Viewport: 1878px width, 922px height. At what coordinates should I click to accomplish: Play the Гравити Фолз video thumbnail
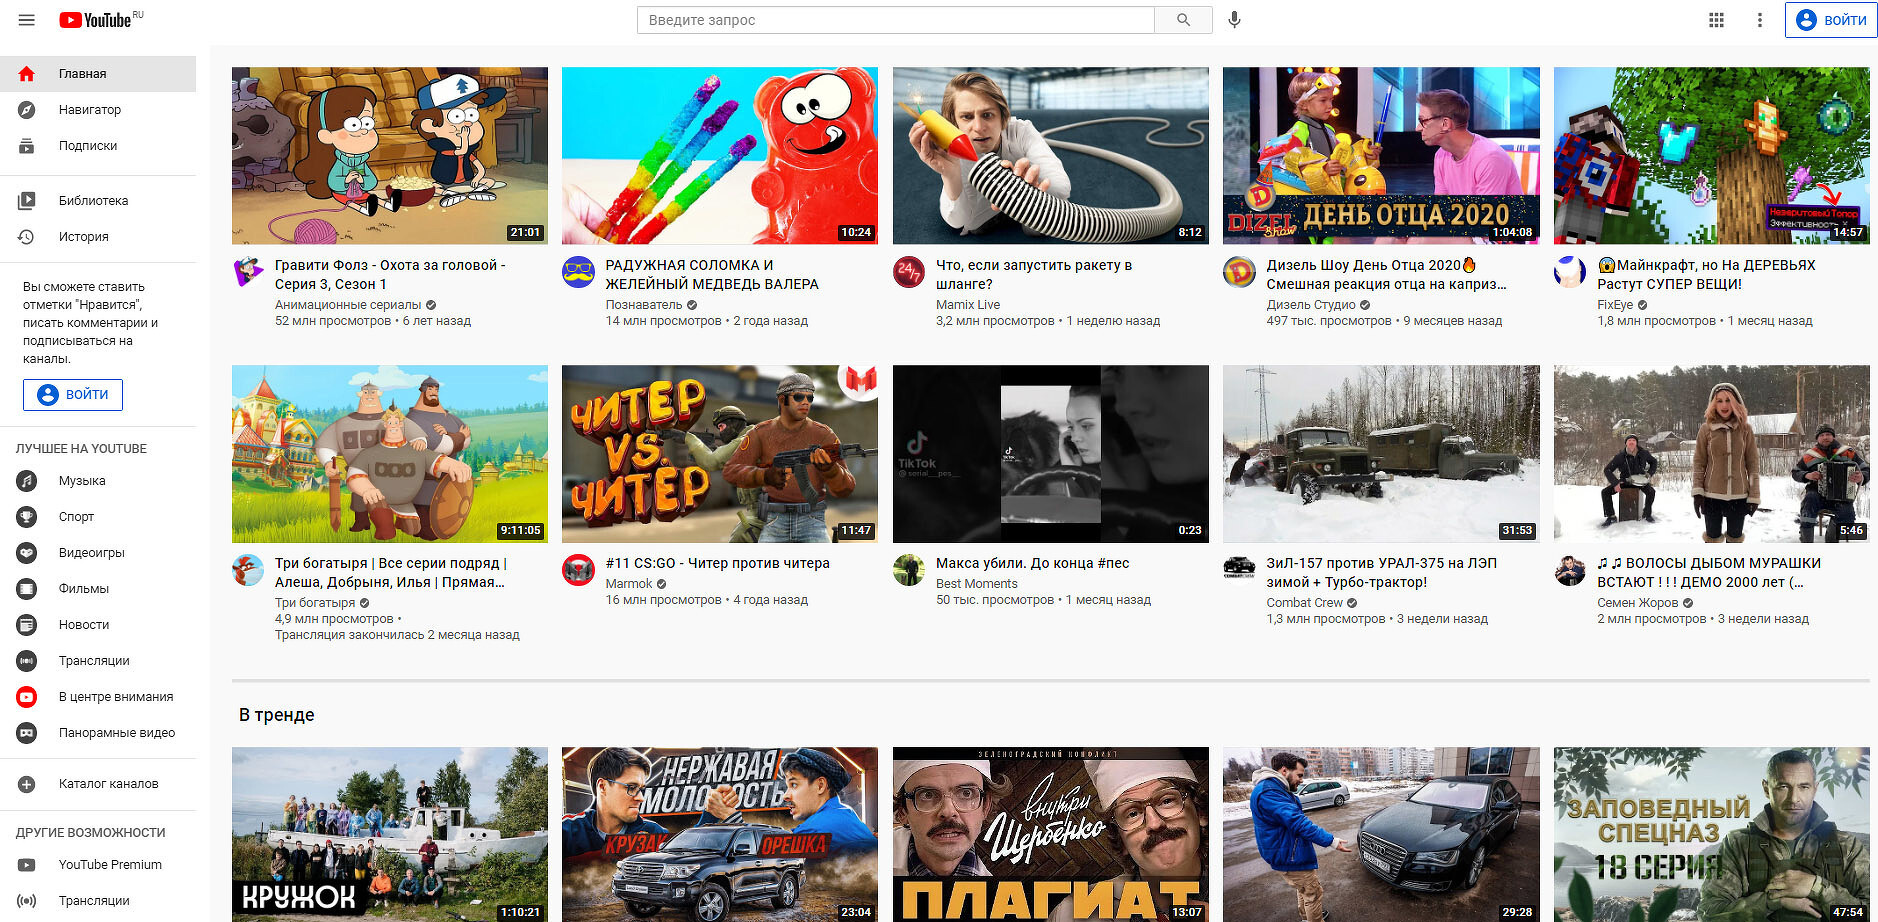[x=389, y=155]
